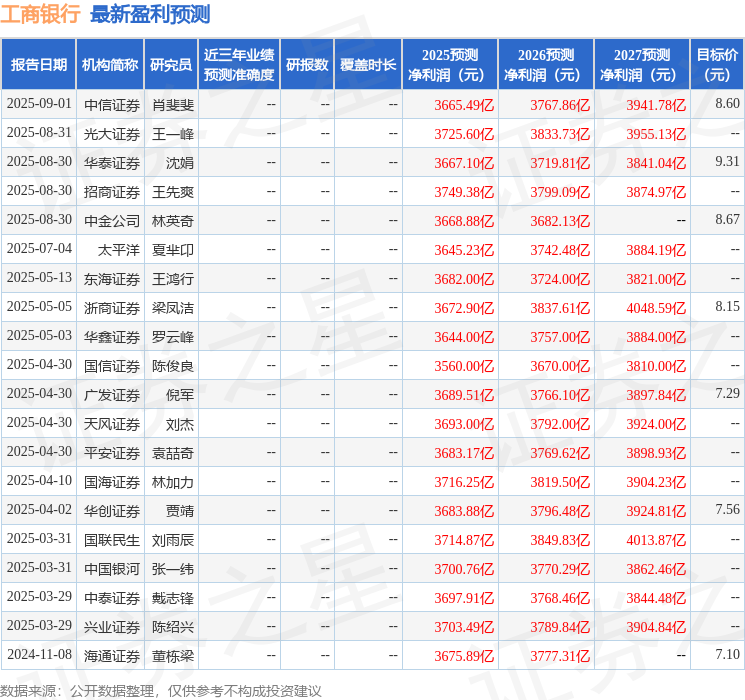Screen dimensions: 745x700
Task: Click the 天风证券 institution cell
Action: 112,424
